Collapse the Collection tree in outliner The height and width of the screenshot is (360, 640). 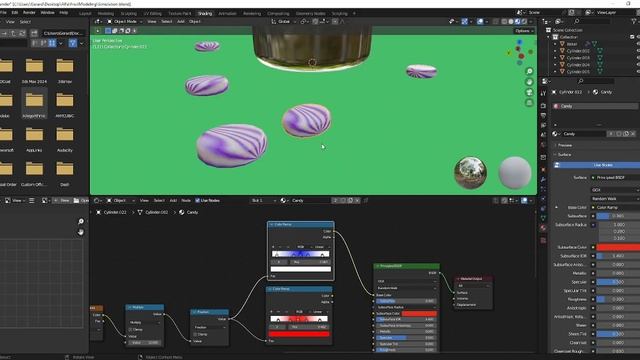tap(549, 37)
